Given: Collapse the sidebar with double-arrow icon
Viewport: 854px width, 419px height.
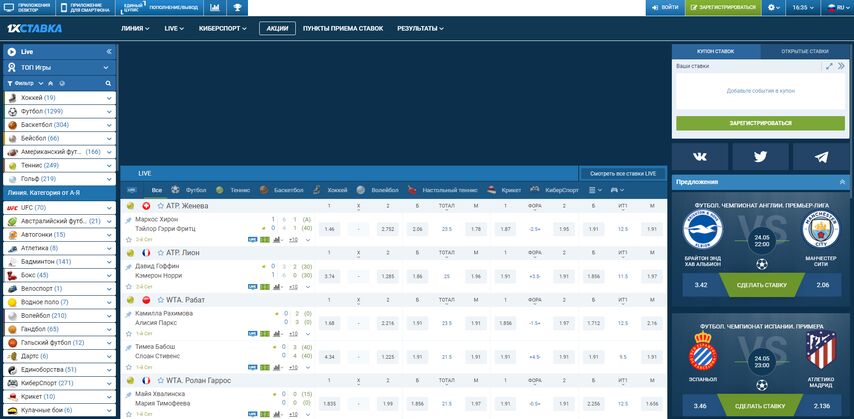Looking at the screenshot, I should tap(108, 52).
